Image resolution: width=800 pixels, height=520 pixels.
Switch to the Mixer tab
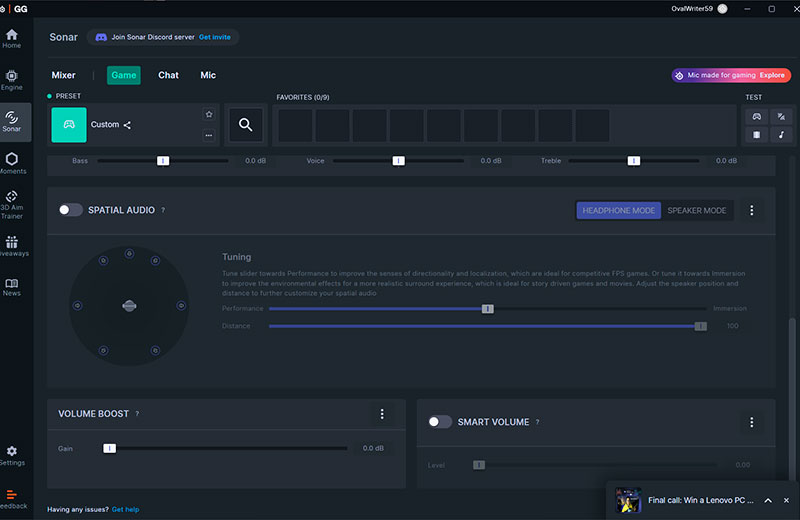(63, 75)
